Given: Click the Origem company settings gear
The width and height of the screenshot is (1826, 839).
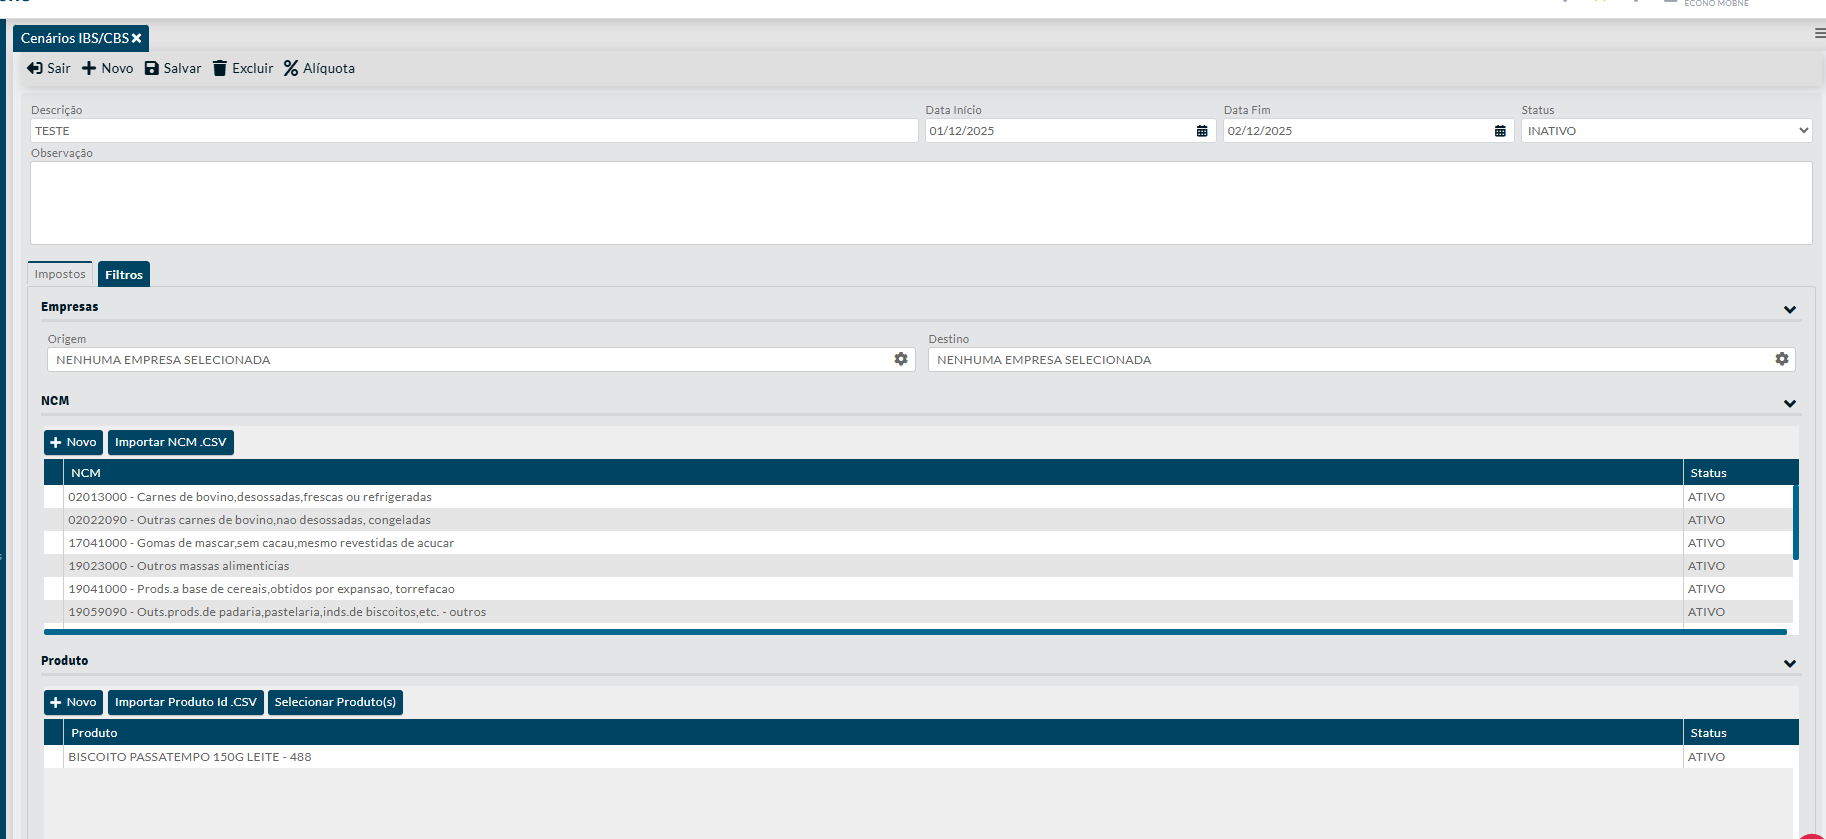Looking at the screenshot, I should [x=901, y=359].
